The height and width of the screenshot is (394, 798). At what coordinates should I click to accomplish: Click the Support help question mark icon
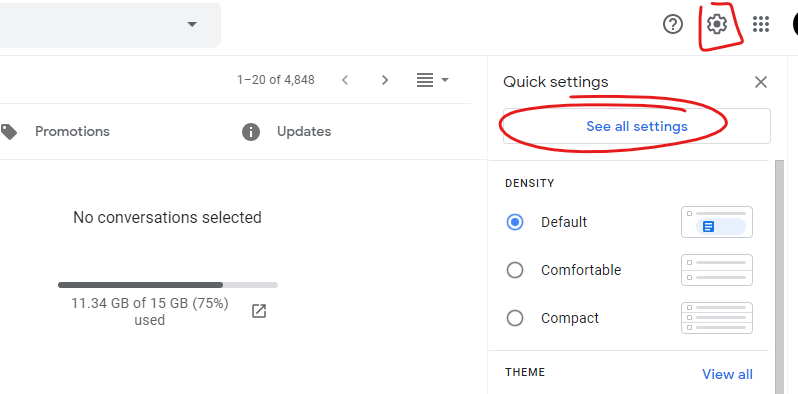673,24
